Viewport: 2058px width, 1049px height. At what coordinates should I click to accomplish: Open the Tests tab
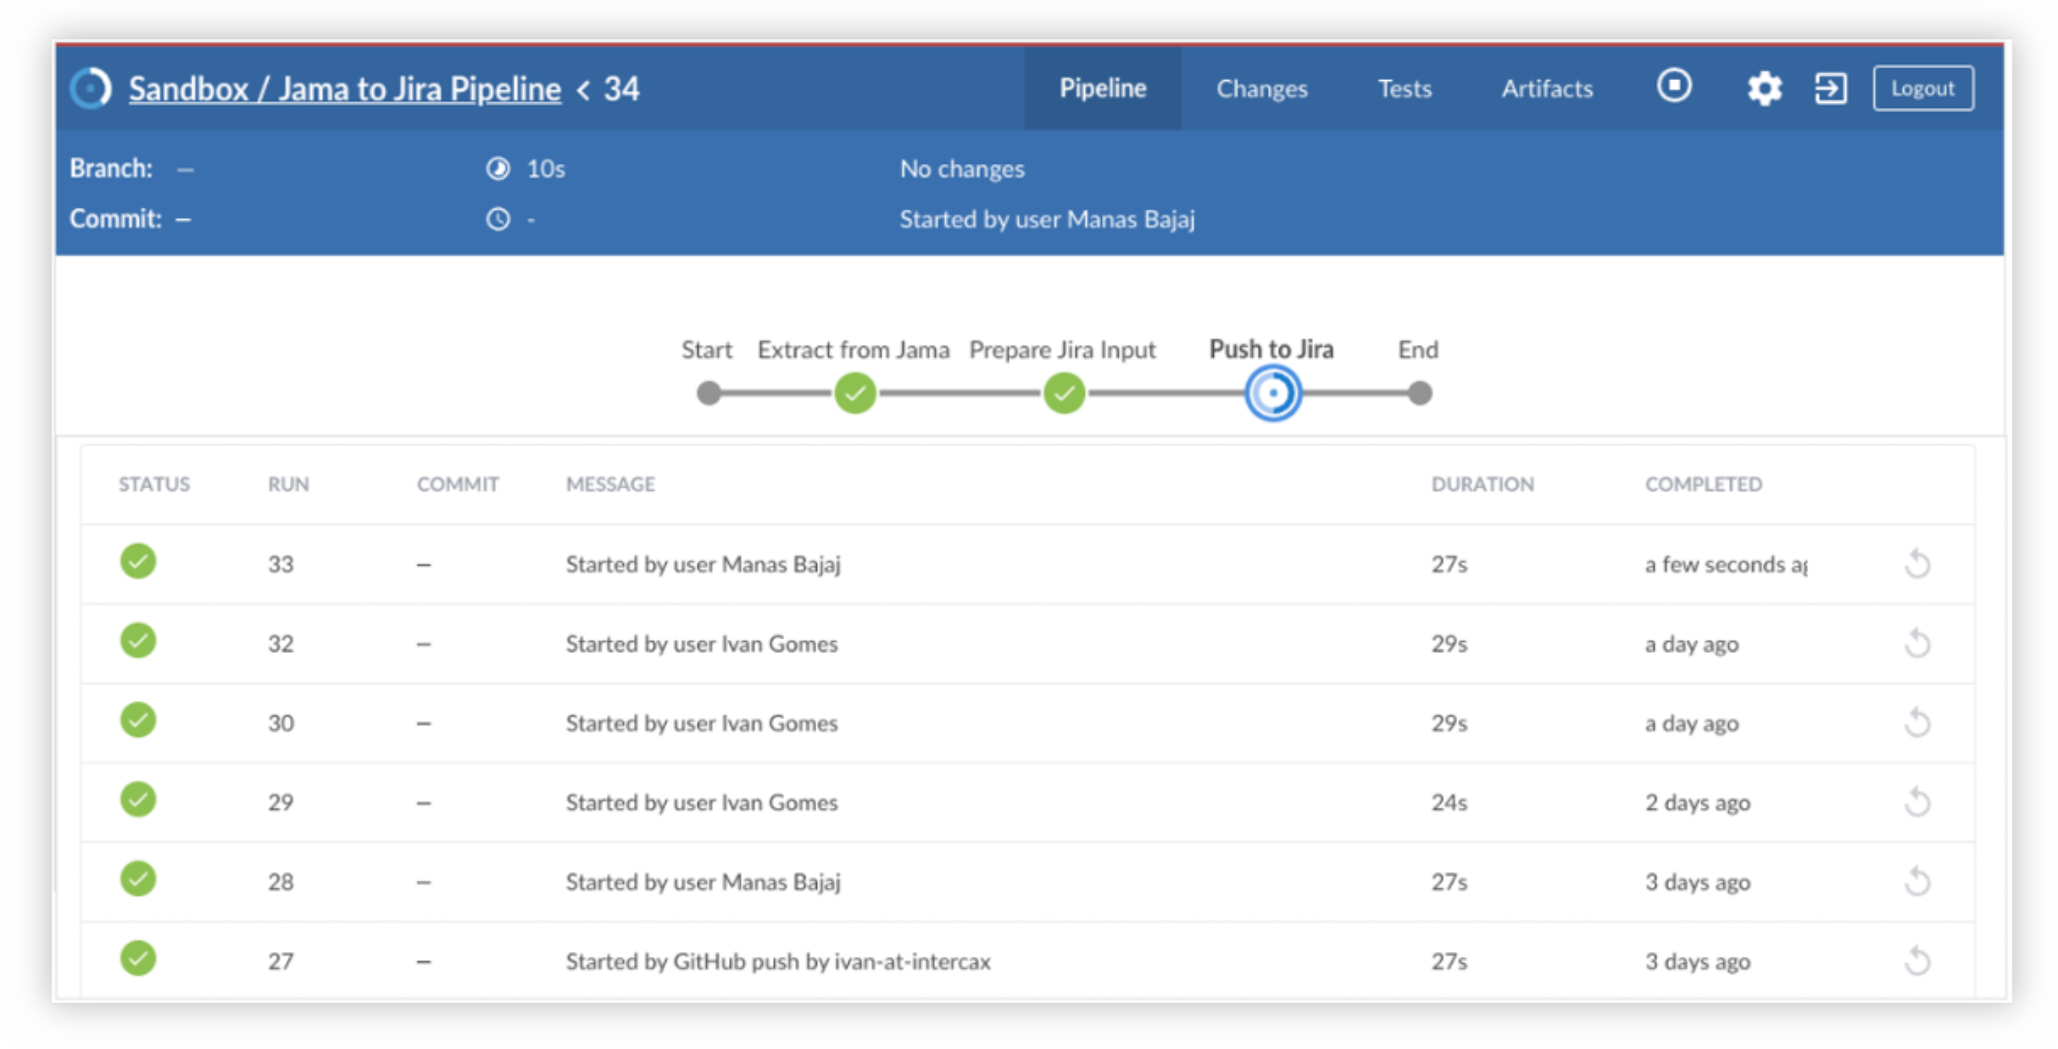[x=1404, y=88]
